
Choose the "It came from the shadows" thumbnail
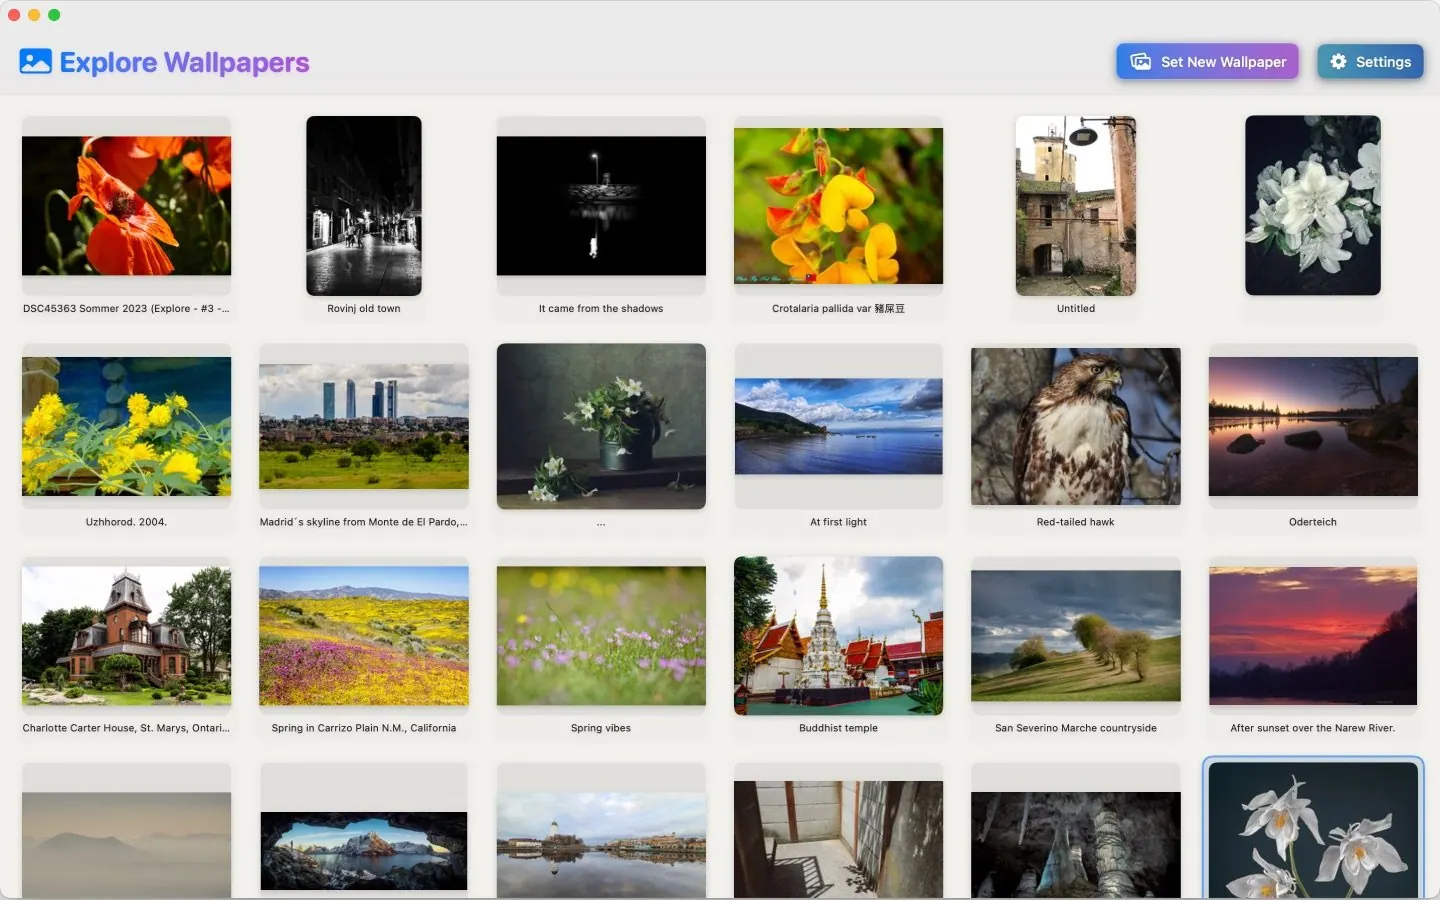tap(601, 206)
